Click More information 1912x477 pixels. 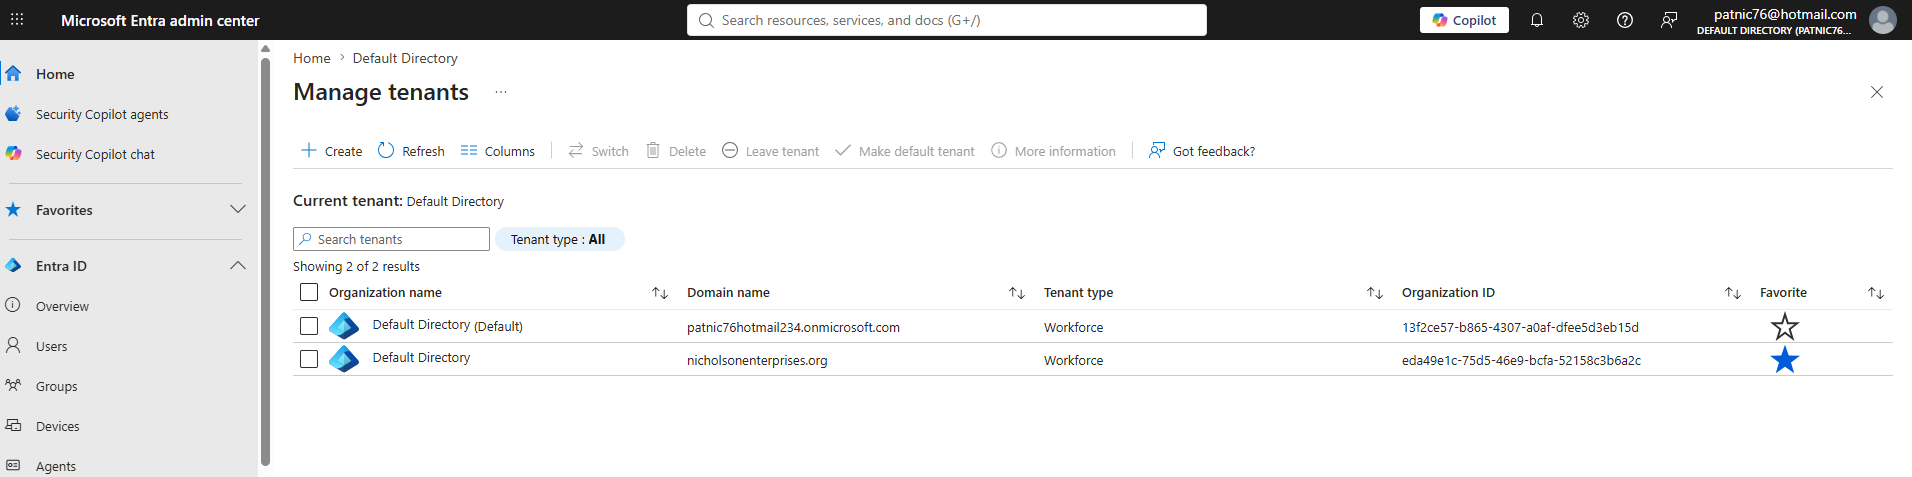point(1053,151)
